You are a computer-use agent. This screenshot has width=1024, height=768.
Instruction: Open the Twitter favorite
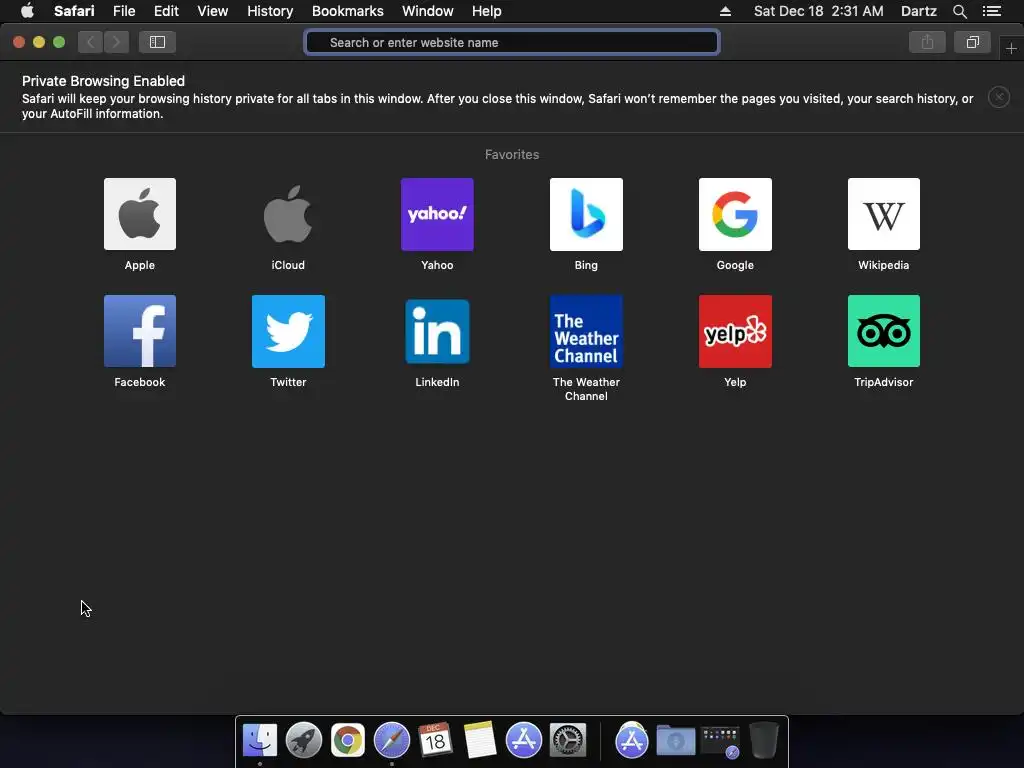[288, 331]
